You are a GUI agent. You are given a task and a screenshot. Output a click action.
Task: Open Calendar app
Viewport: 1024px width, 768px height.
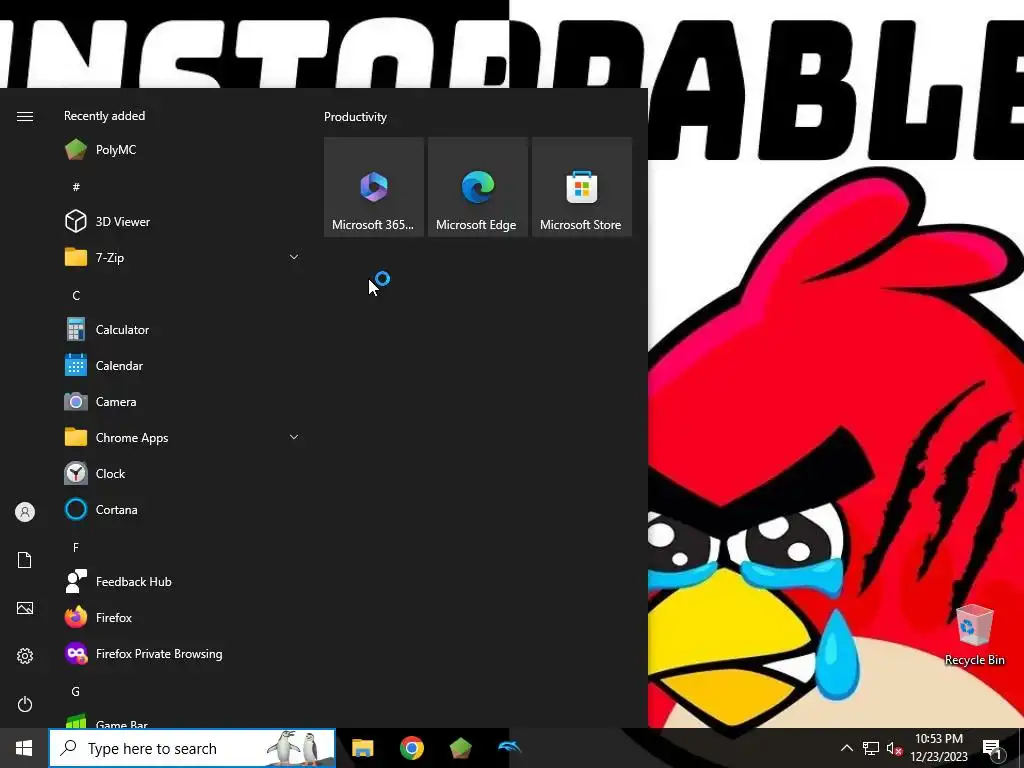183,366
